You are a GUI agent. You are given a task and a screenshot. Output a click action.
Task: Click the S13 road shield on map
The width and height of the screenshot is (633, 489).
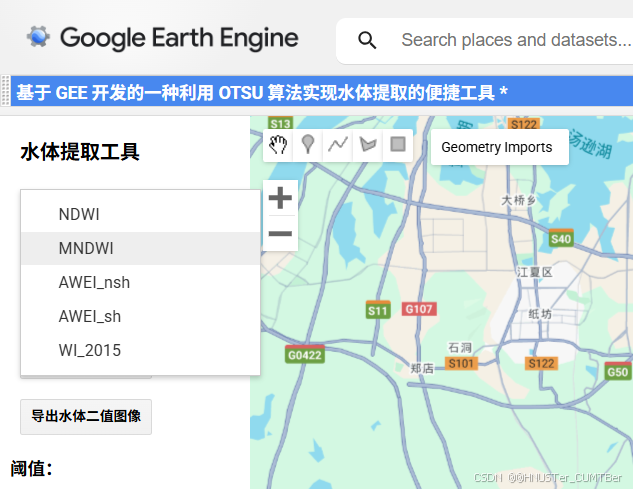click(x=280, y=123)
